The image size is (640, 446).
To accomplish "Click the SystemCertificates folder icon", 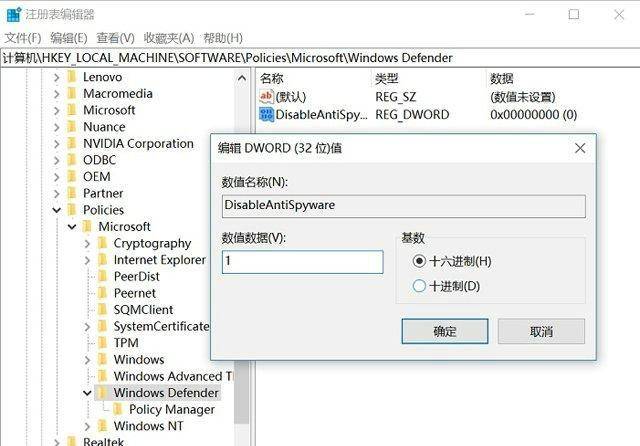I will pyautogui.click(x=102, y=326).
